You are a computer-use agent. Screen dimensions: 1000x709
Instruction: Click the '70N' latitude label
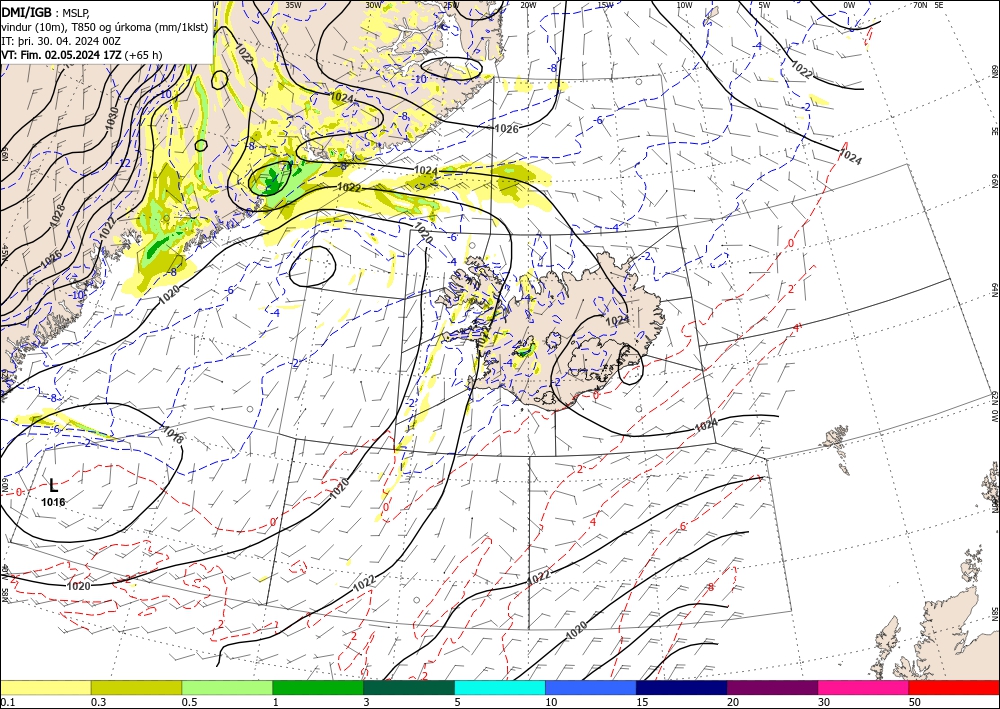point(920,5)
